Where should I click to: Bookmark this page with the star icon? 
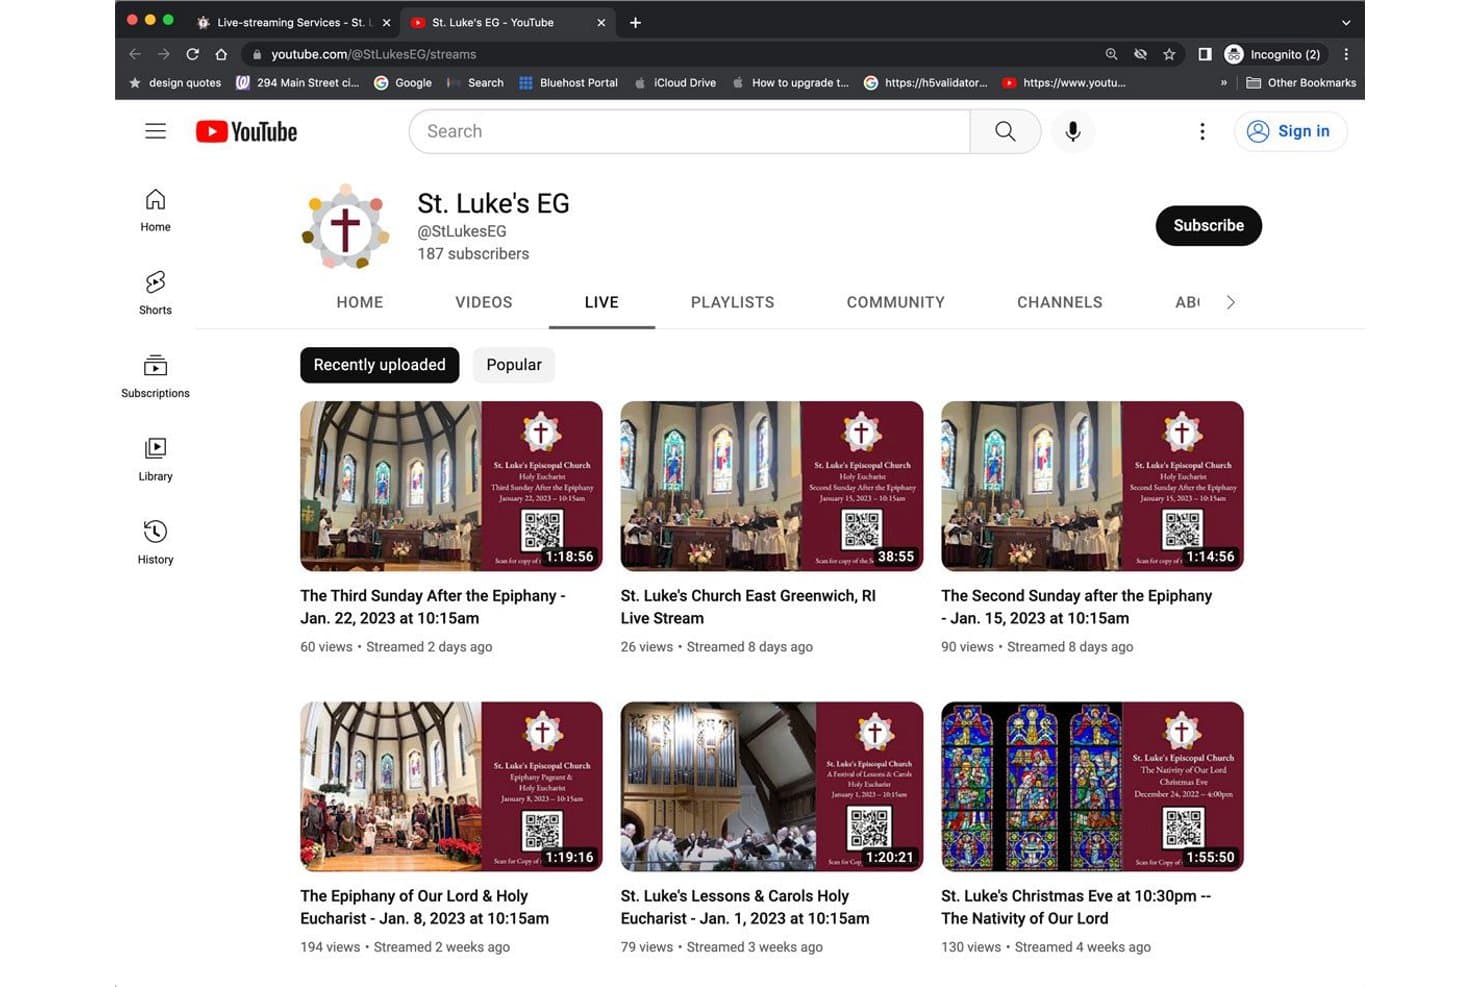click(1169, 54)
